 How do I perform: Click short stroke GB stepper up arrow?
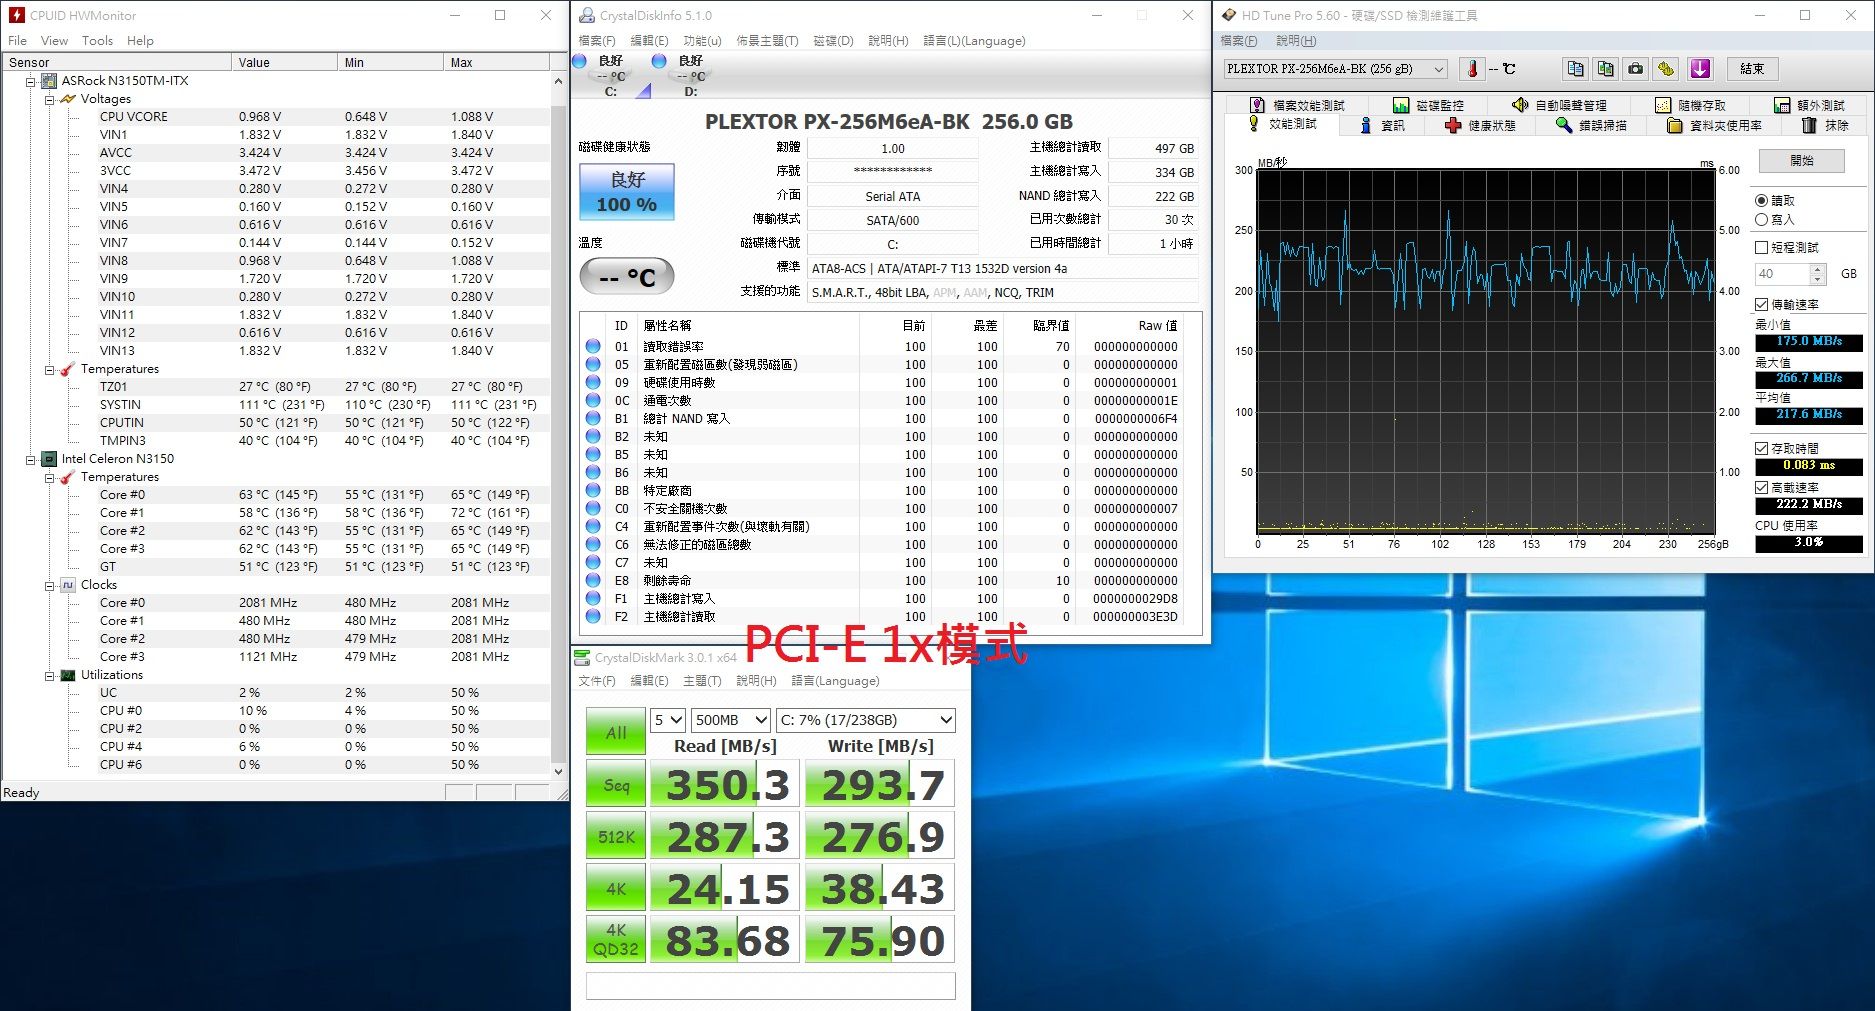(1818, 269)
